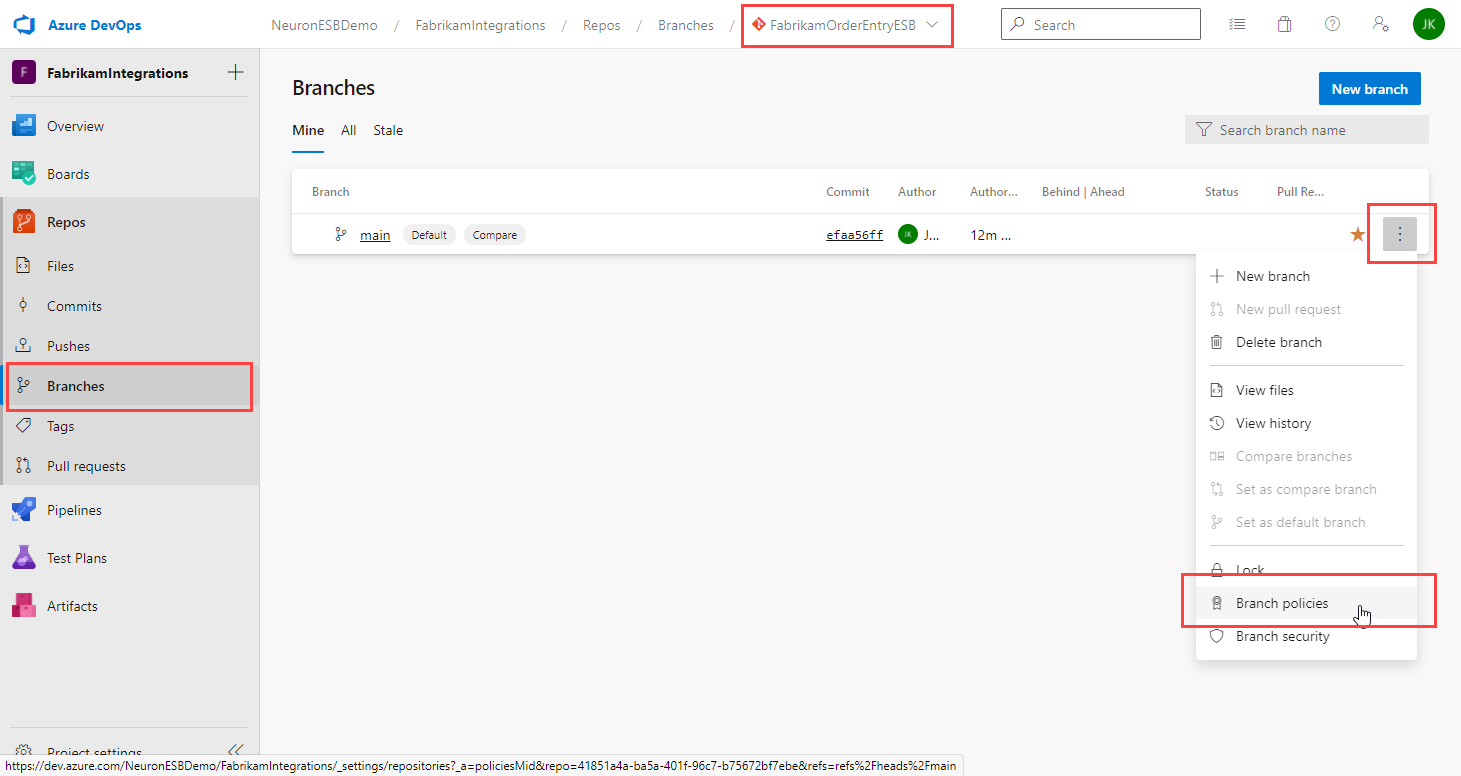
Task: Click the 12m authored date cell
Action: coord(991,235)
